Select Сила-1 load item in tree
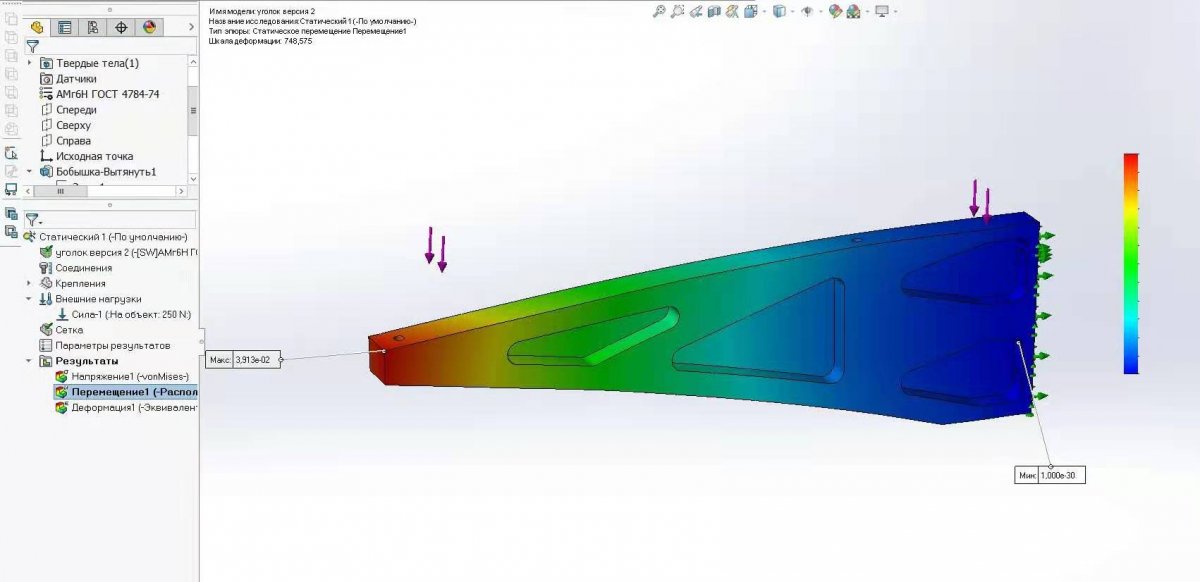1200x582 pixels. (130, 314)
